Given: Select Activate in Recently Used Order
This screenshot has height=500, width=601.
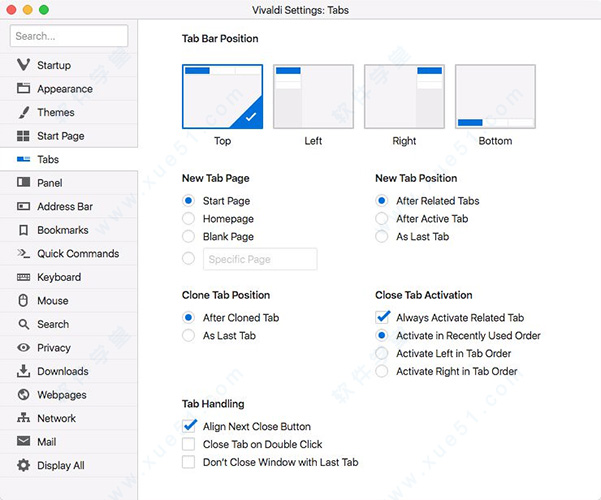Looking at the screenshot, I should tap(381, 336).
